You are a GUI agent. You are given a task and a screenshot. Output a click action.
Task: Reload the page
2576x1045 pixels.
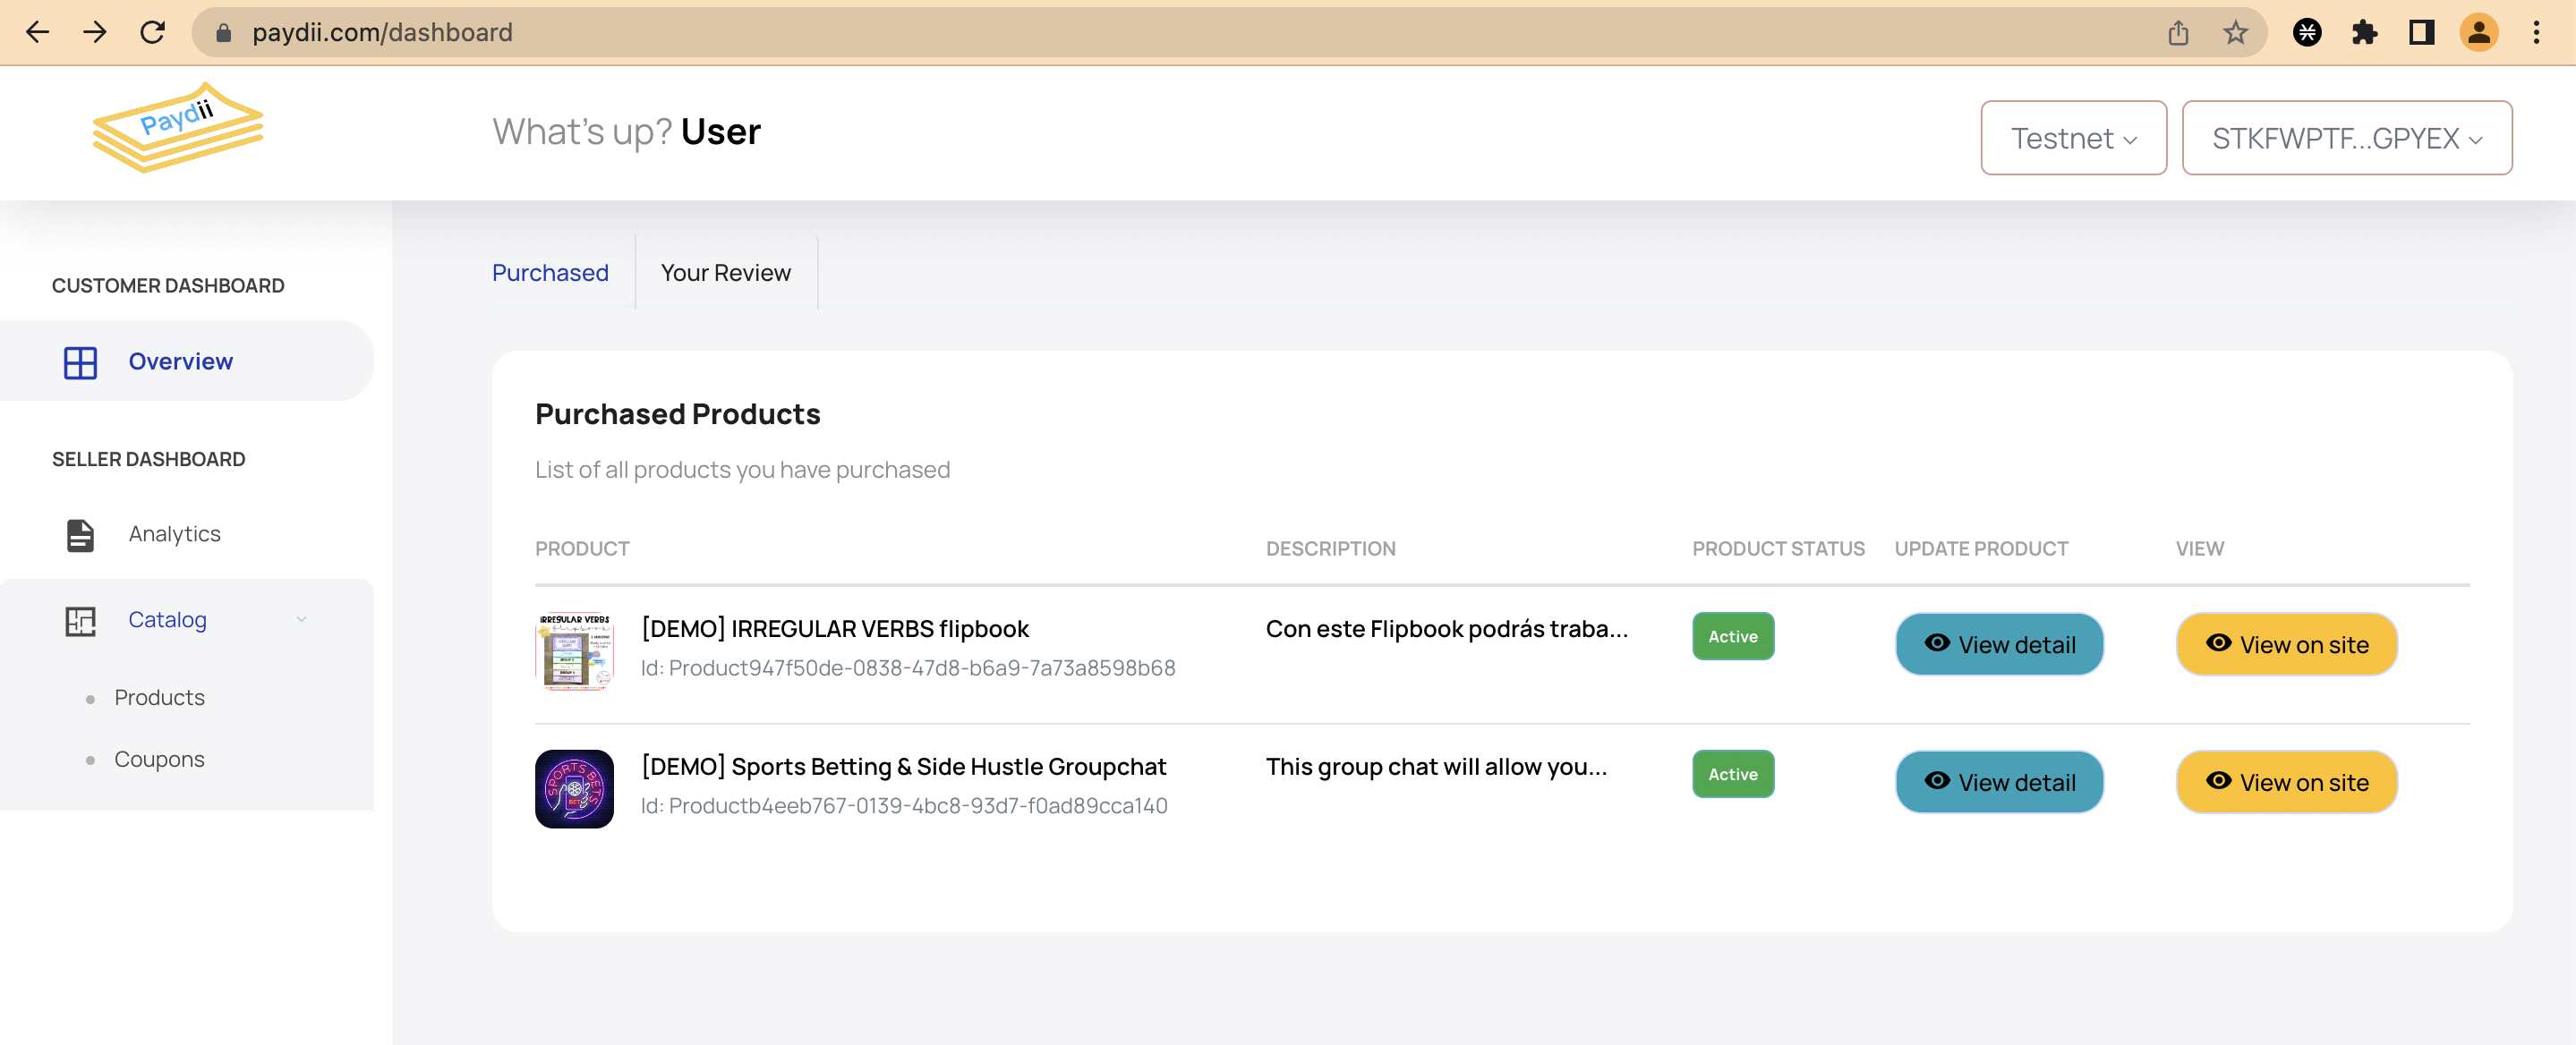pyautogui.click(x=152, y=33)
